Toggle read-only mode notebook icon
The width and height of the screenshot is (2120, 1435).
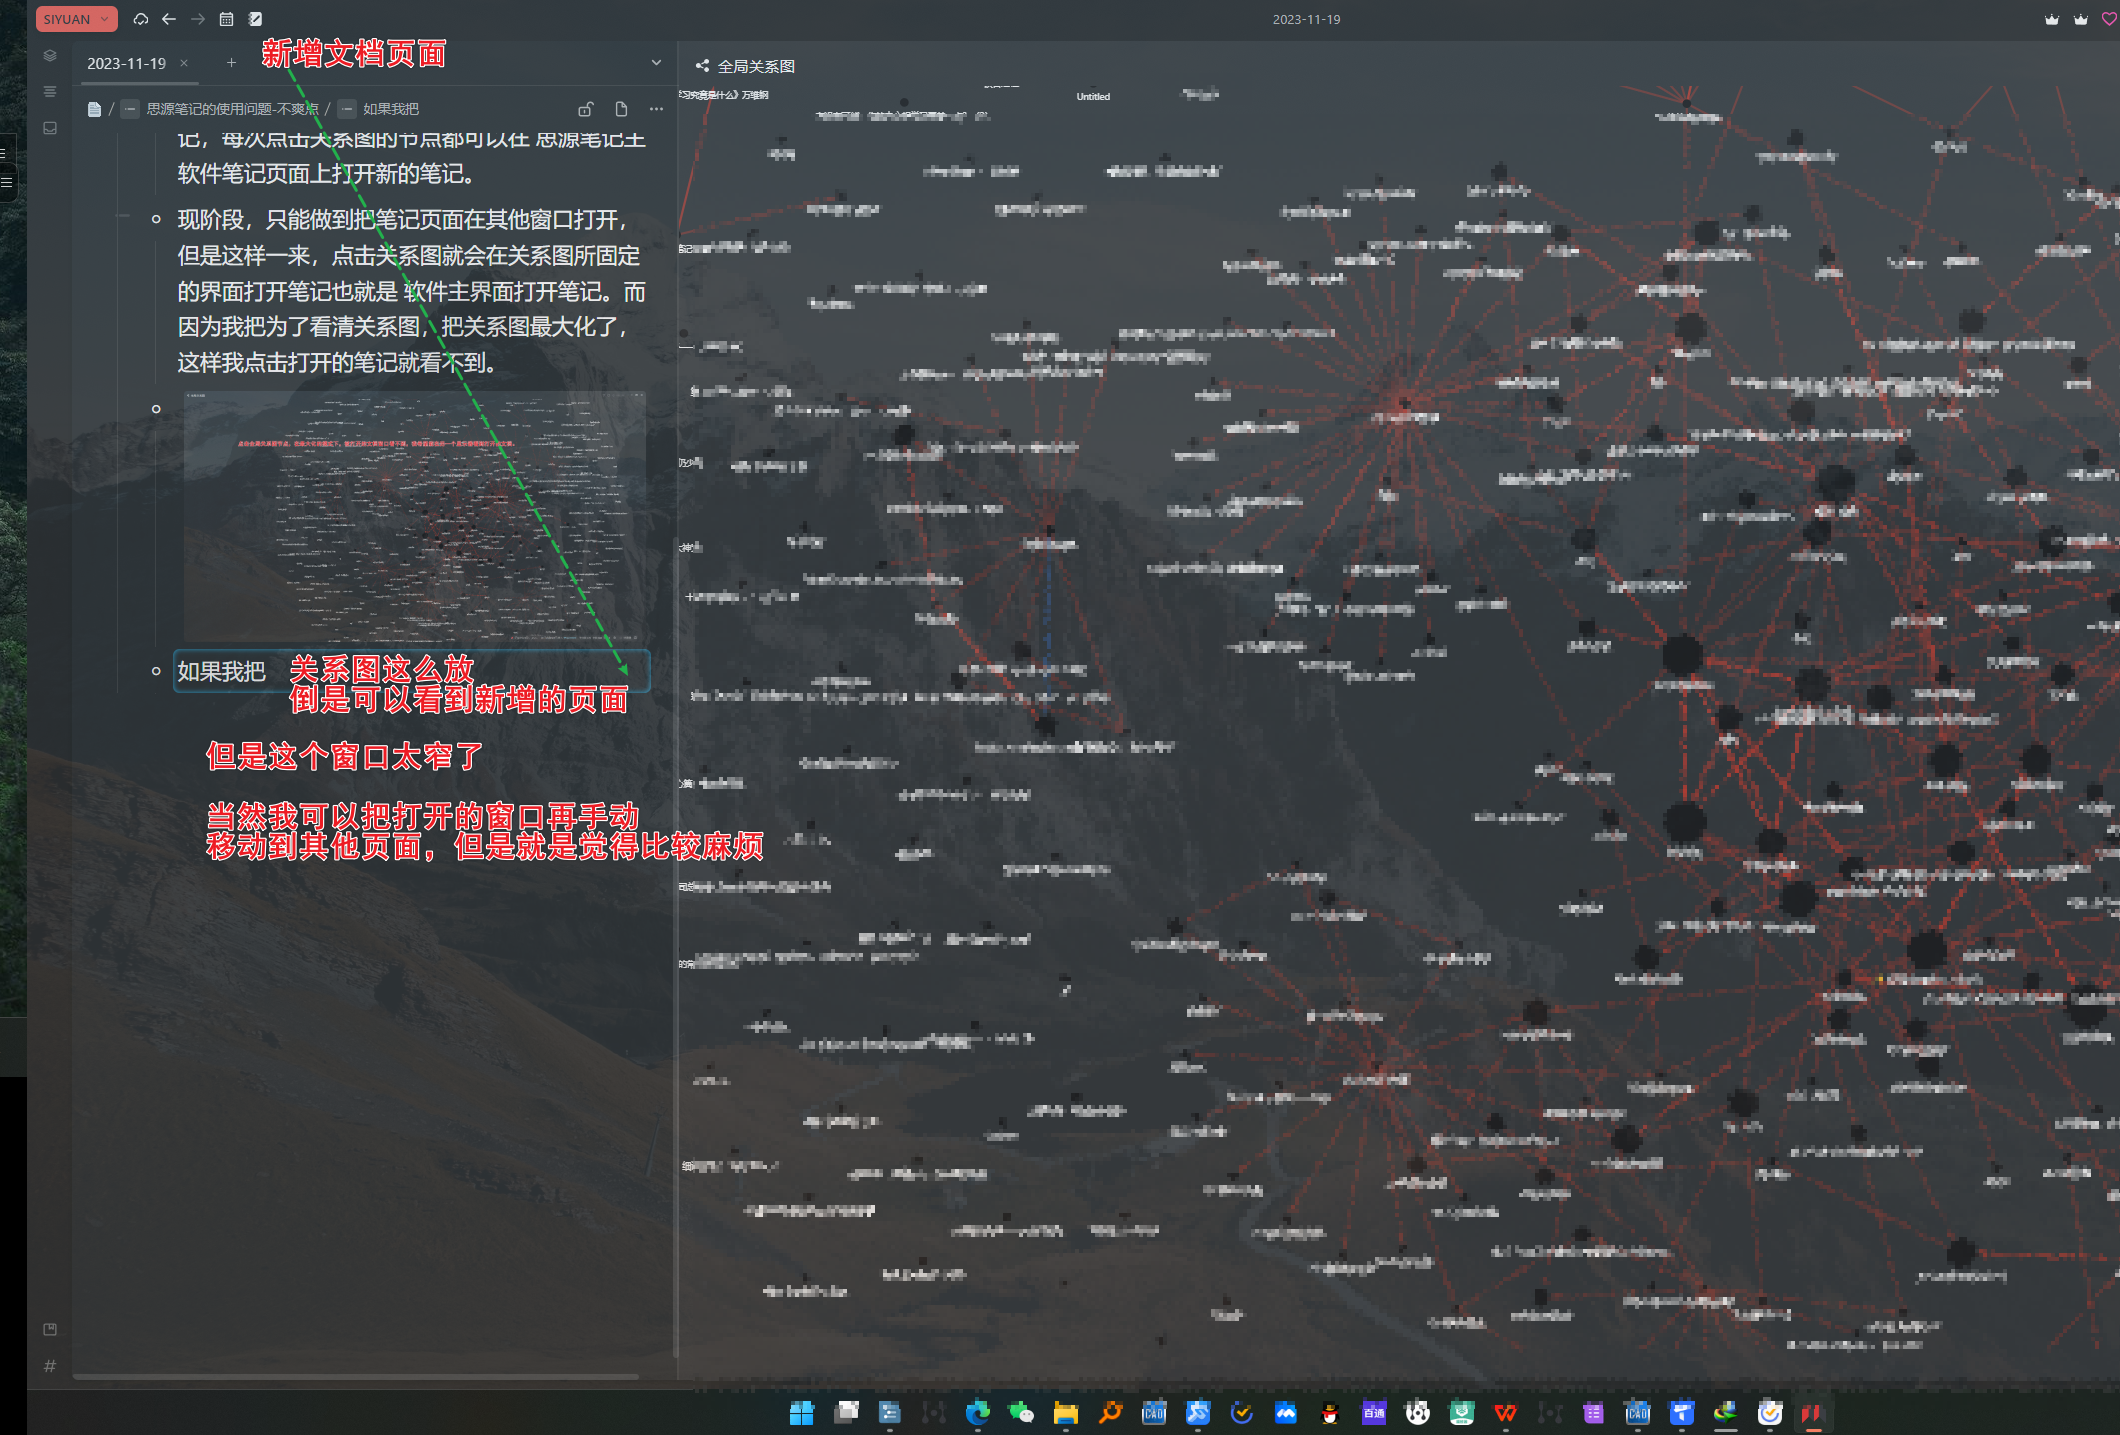(256, 19)
